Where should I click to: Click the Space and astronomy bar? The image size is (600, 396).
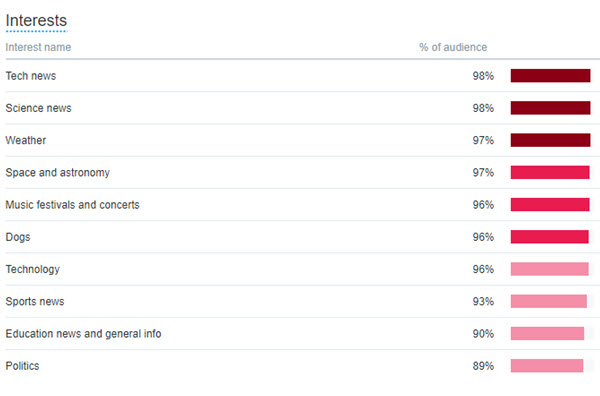coord(550,172)
